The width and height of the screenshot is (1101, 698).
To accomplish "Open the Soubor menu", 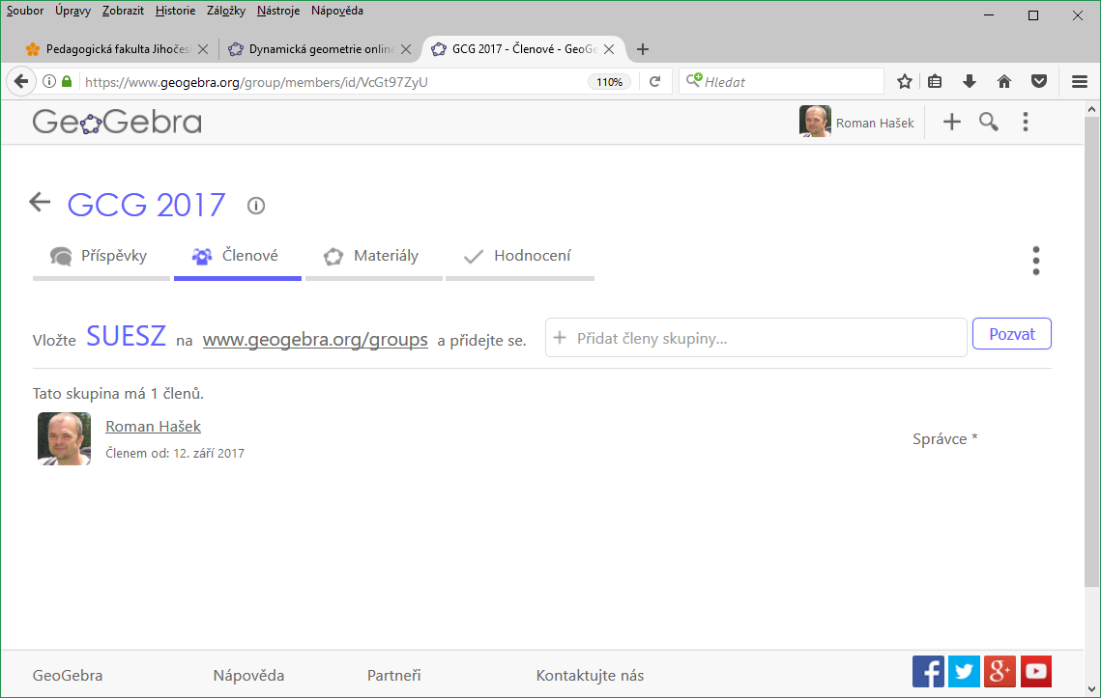I will click(x=25, y=11).
